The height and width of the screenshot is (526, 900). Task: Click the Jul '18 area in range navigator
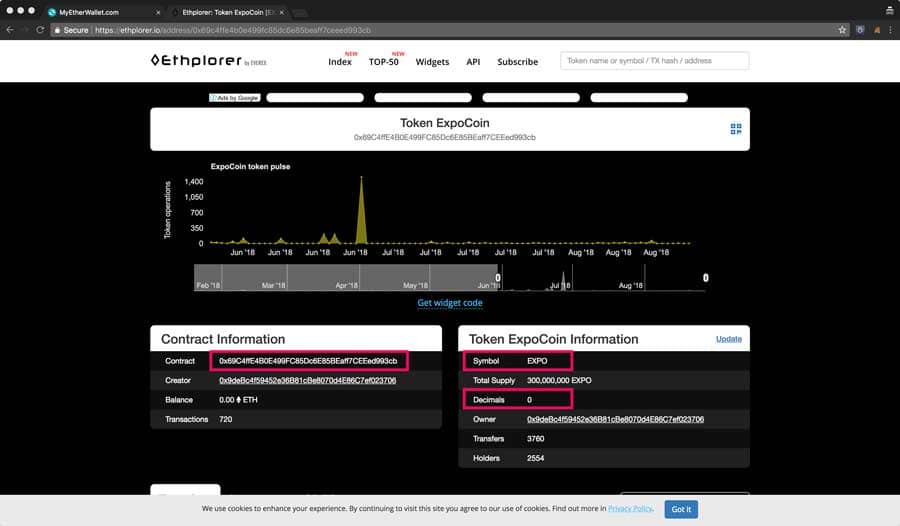[x=560, y=285]
